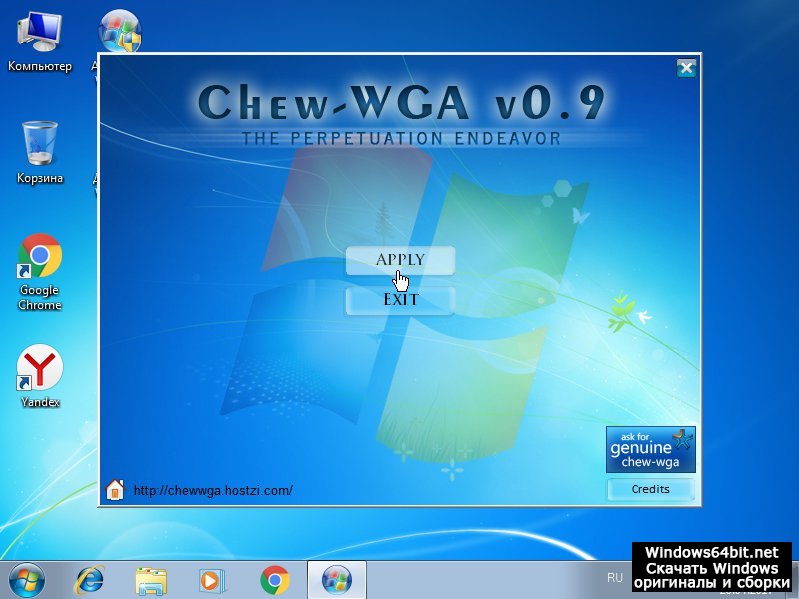The image size is (799, 599).
Task: Select the Google Chrome desktop shortcut
Action: click(x=40, y=270)
